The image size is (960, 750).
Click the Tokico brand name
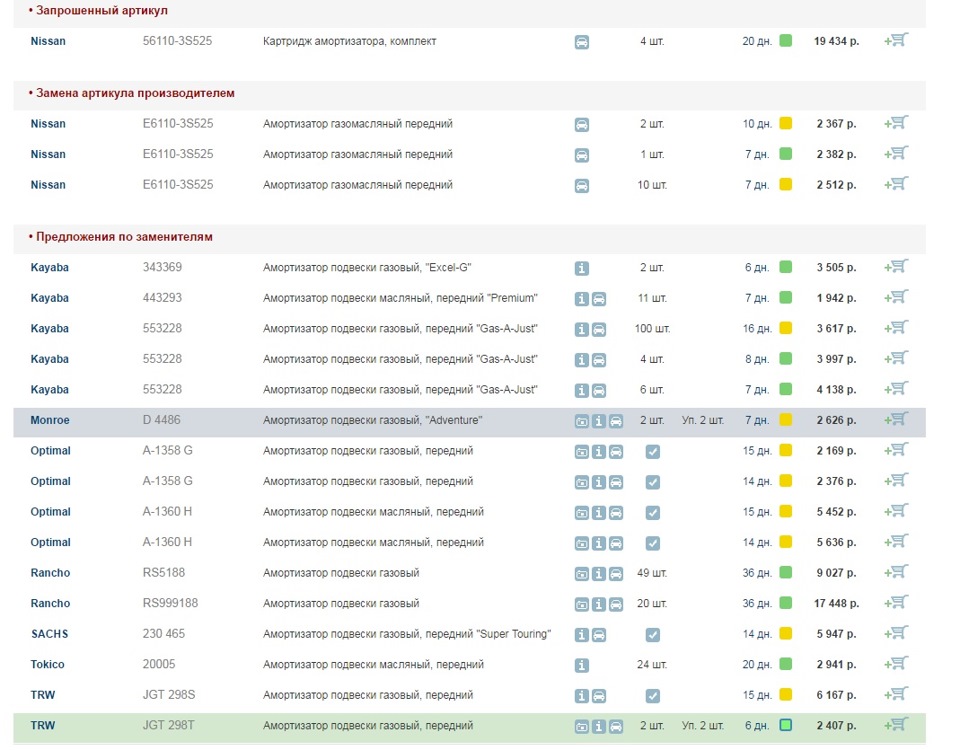click(47, 665)
